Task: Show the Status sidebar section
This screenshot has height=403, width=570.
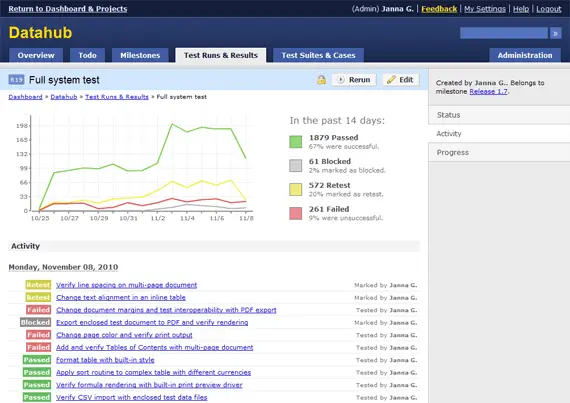Action: coord(499,115)
